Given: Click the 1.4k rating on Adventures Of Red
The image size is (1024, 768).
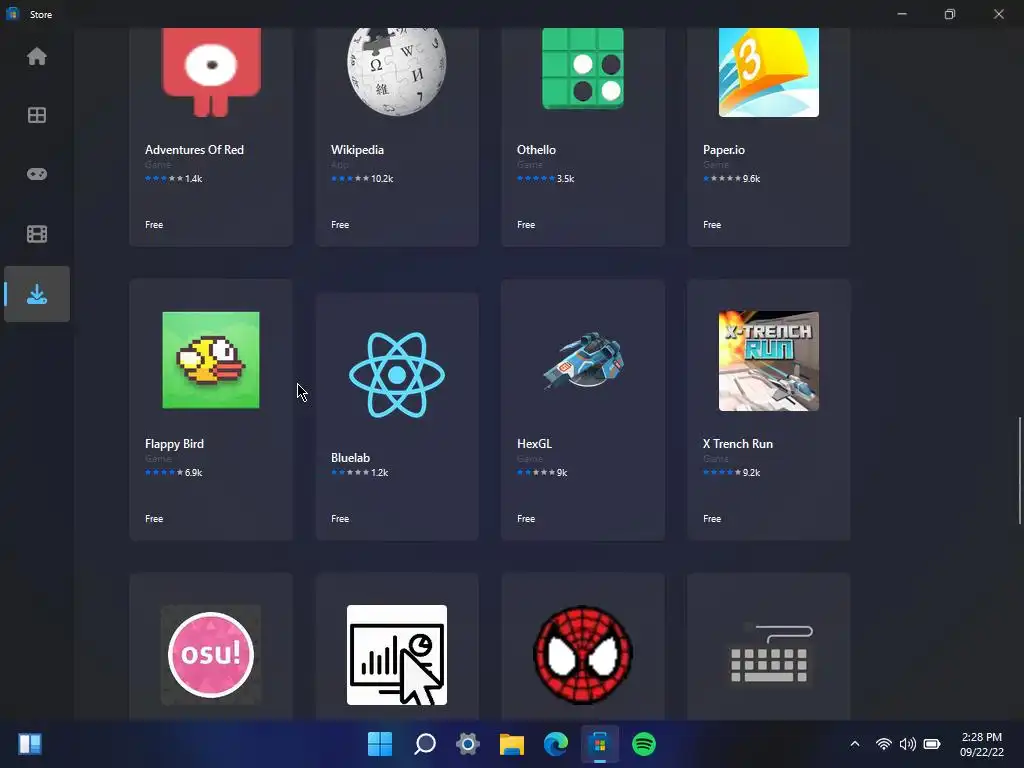Looking at the screenshot, I should [193, 178].
